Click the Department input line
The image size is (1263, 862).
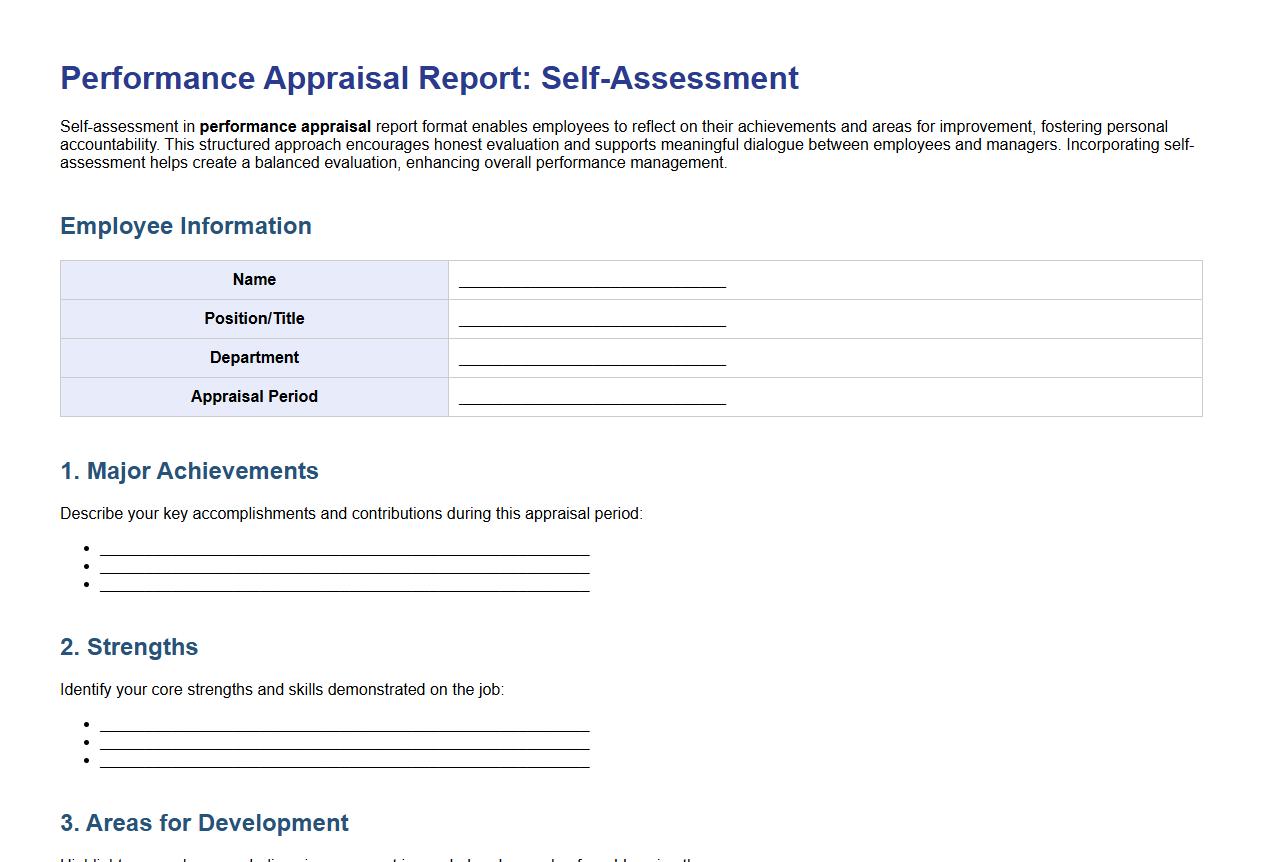click(x=590, y=359)
